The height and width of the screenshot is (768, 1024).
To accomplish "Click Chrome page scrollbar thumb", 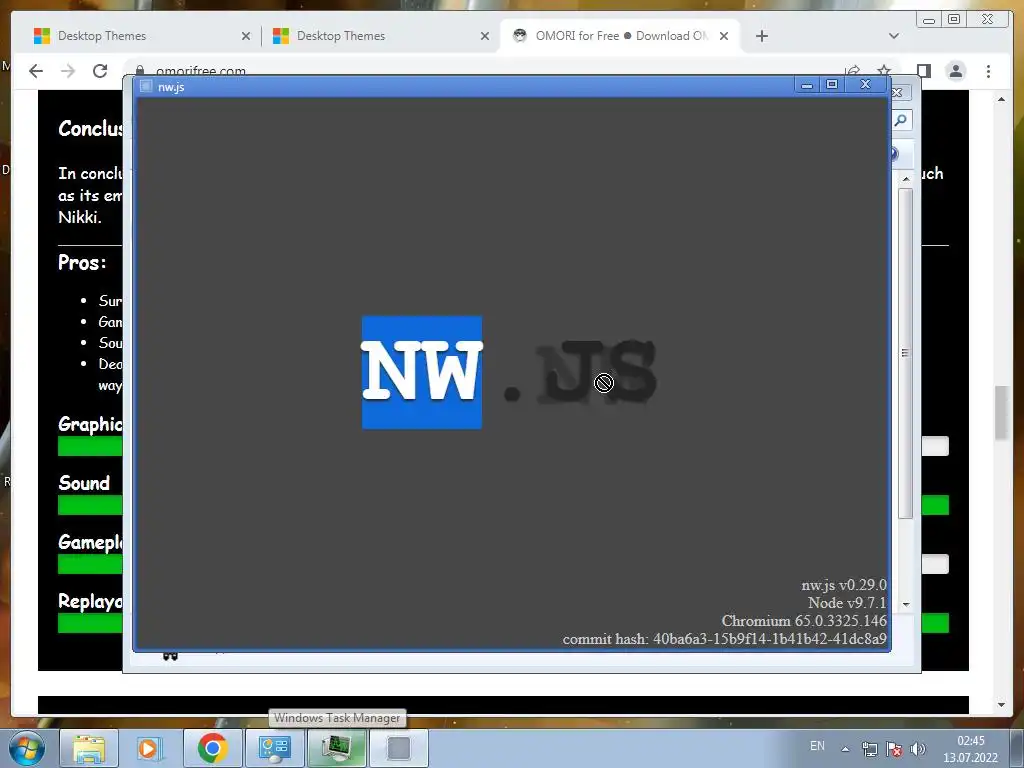I will 1002,413.
